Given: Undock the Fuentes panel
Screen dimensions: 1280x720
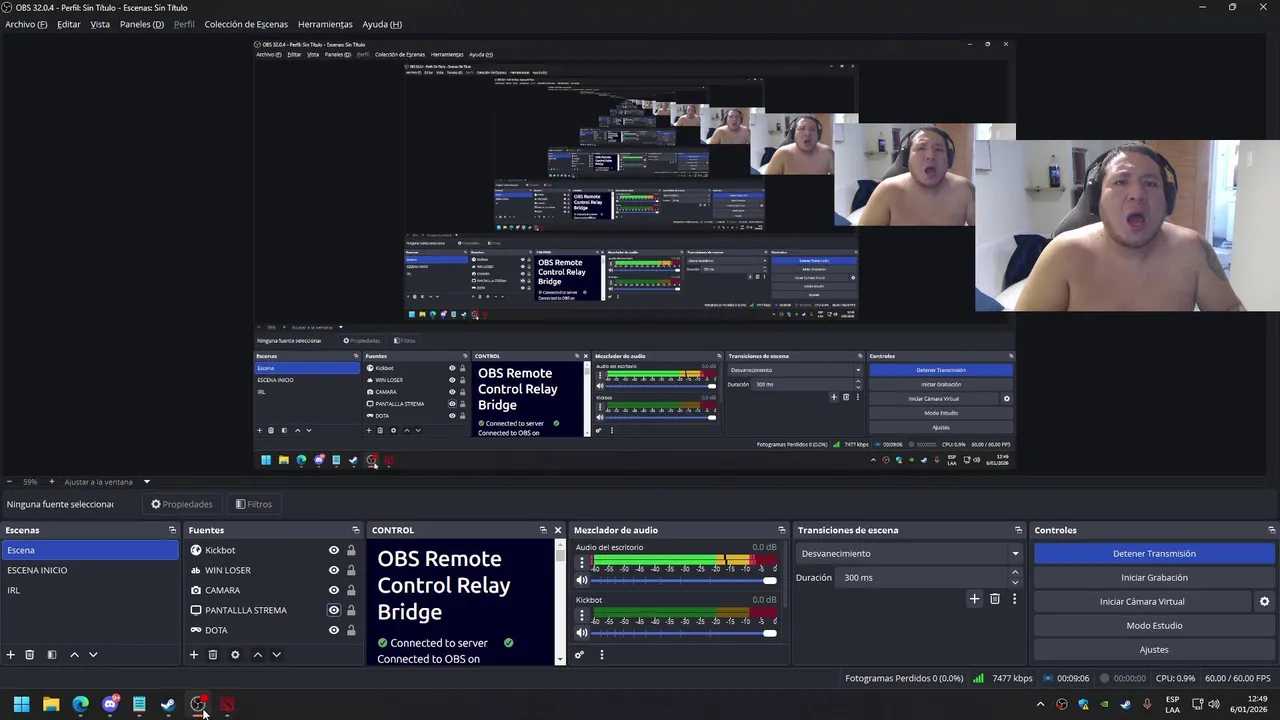Looking at the screenshot, I should click(355, 530).
